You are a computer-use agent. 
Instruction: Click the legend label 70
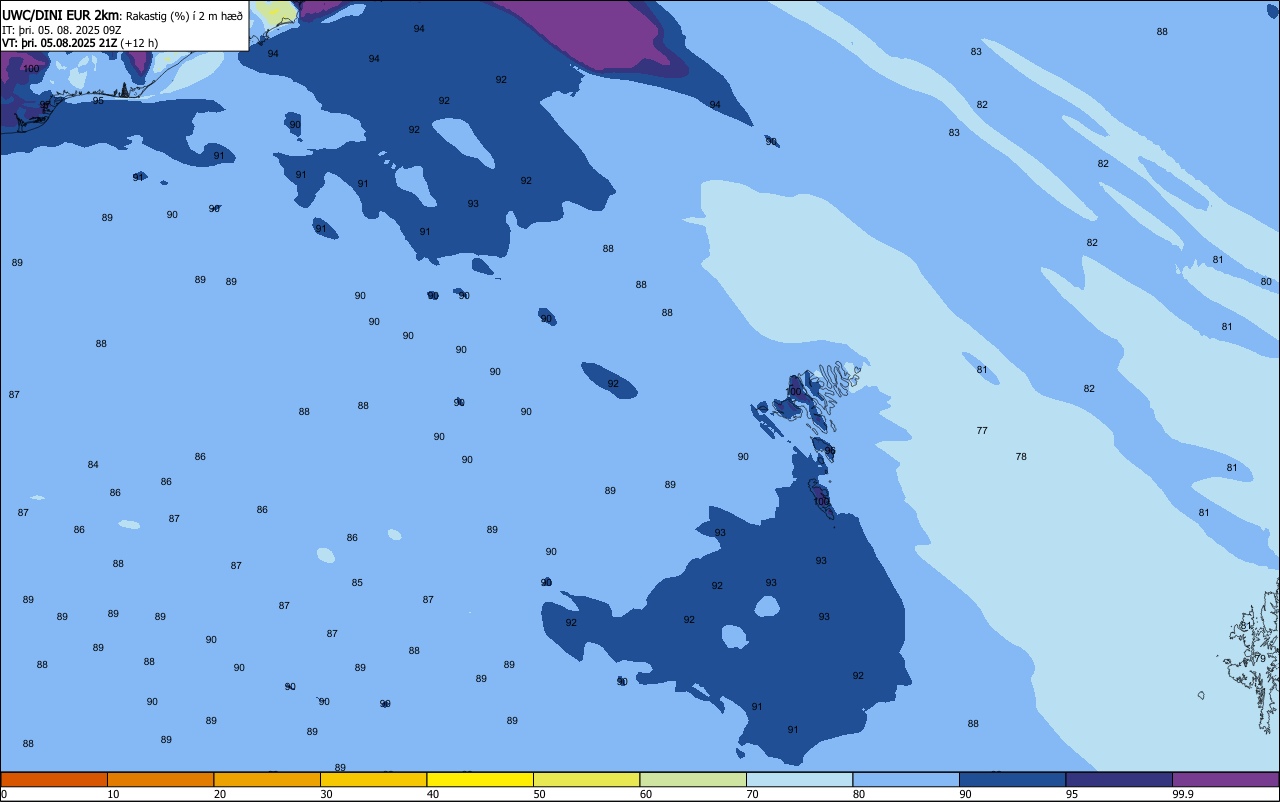(752, 794)
